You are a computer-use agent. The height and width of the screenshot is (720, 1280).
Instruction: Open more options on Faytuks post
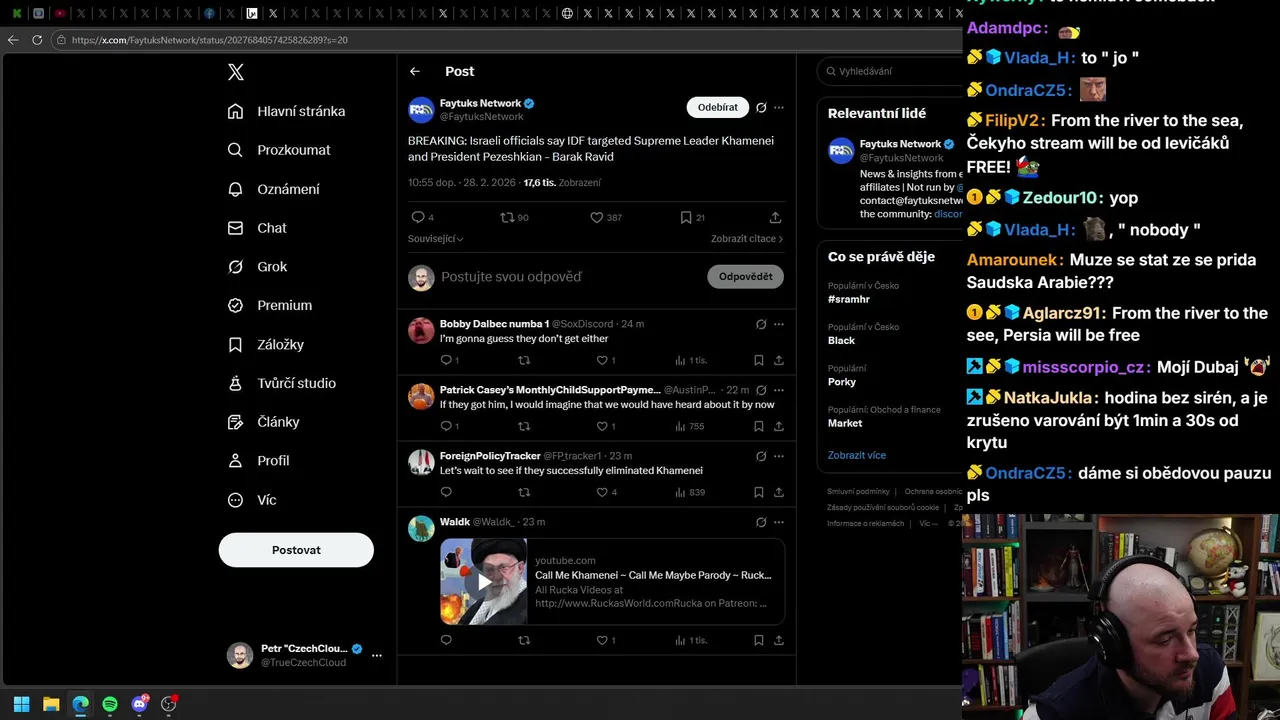coord(779,107)
